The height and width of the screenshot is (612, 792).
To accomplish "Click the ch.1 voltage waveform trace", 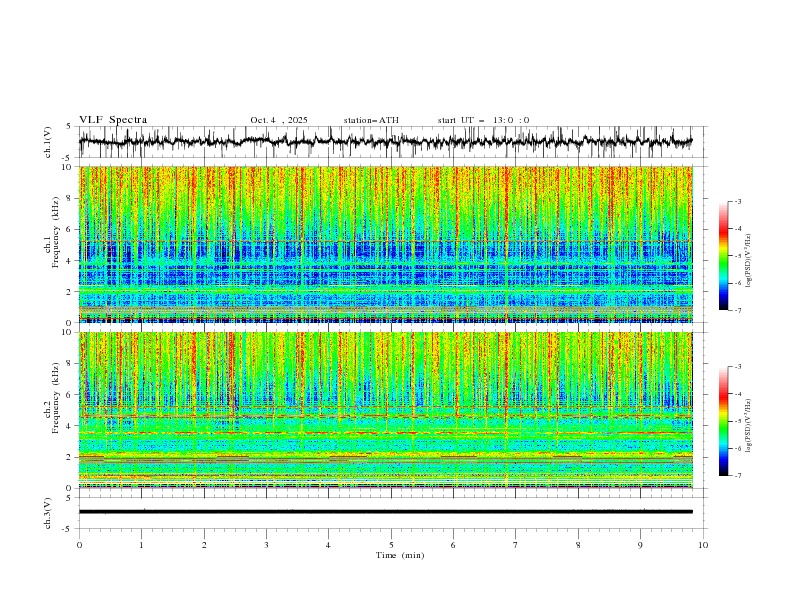I will coord(385,142).
